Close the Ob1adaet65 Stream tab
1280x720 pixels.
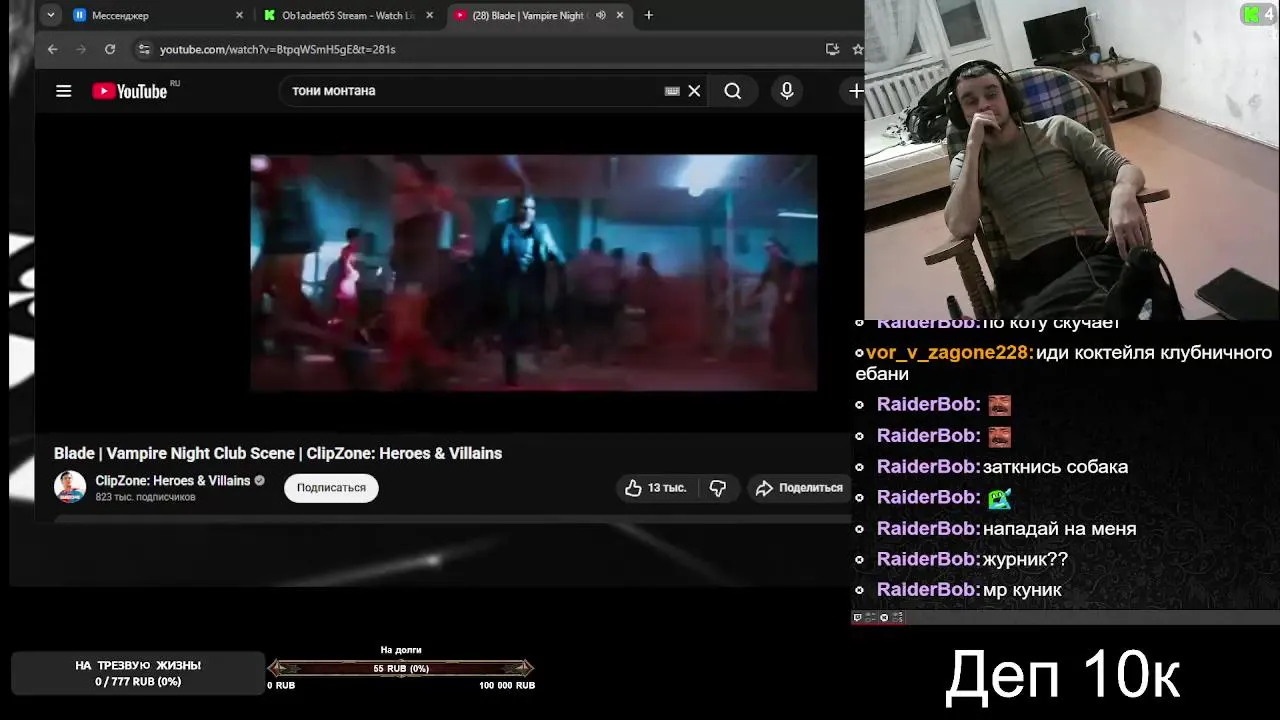point(430,15)
